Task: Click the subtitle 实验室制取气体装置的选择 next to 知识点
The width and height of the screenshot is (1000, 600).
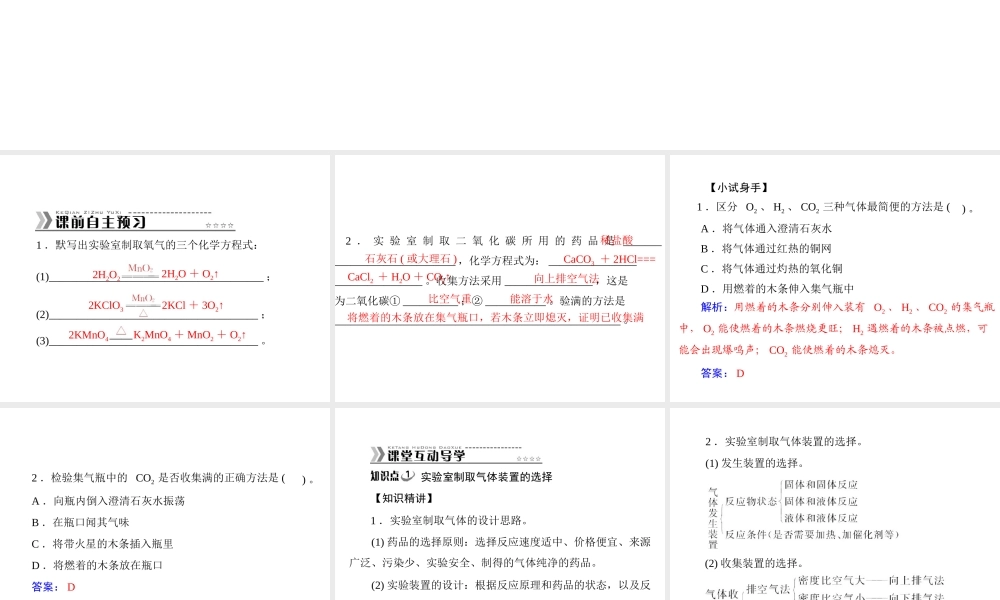Action: [x=487, y=477]
